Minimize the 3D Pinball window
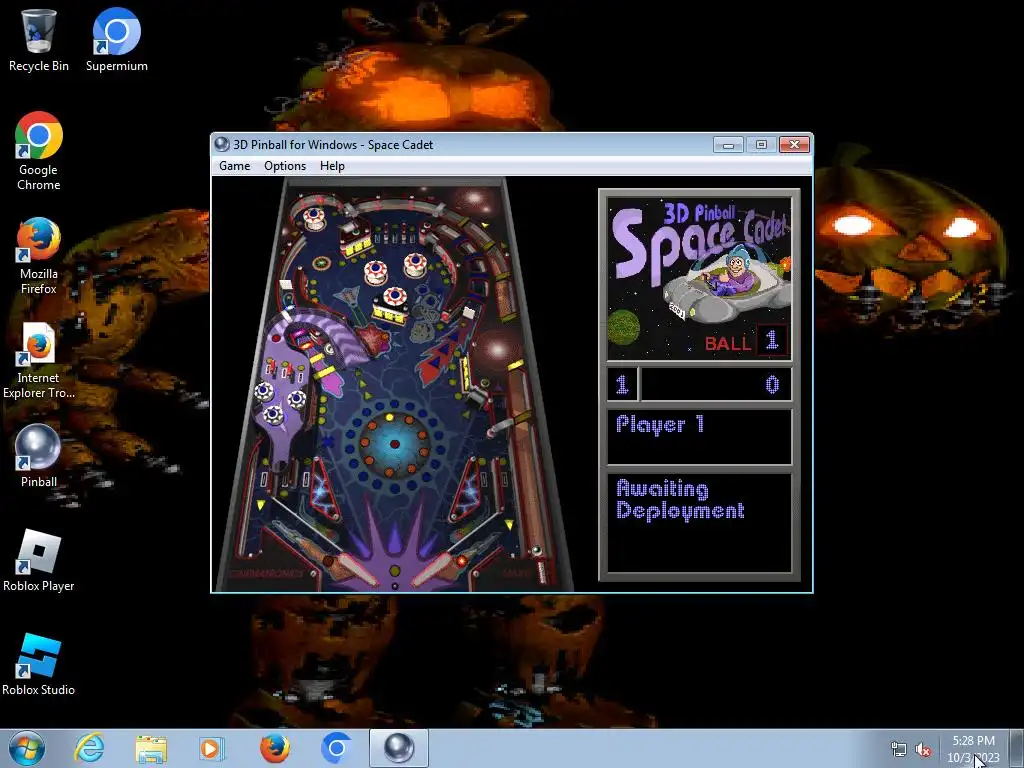This screenshot has height=768, width=1024. [x=728, y=144]
